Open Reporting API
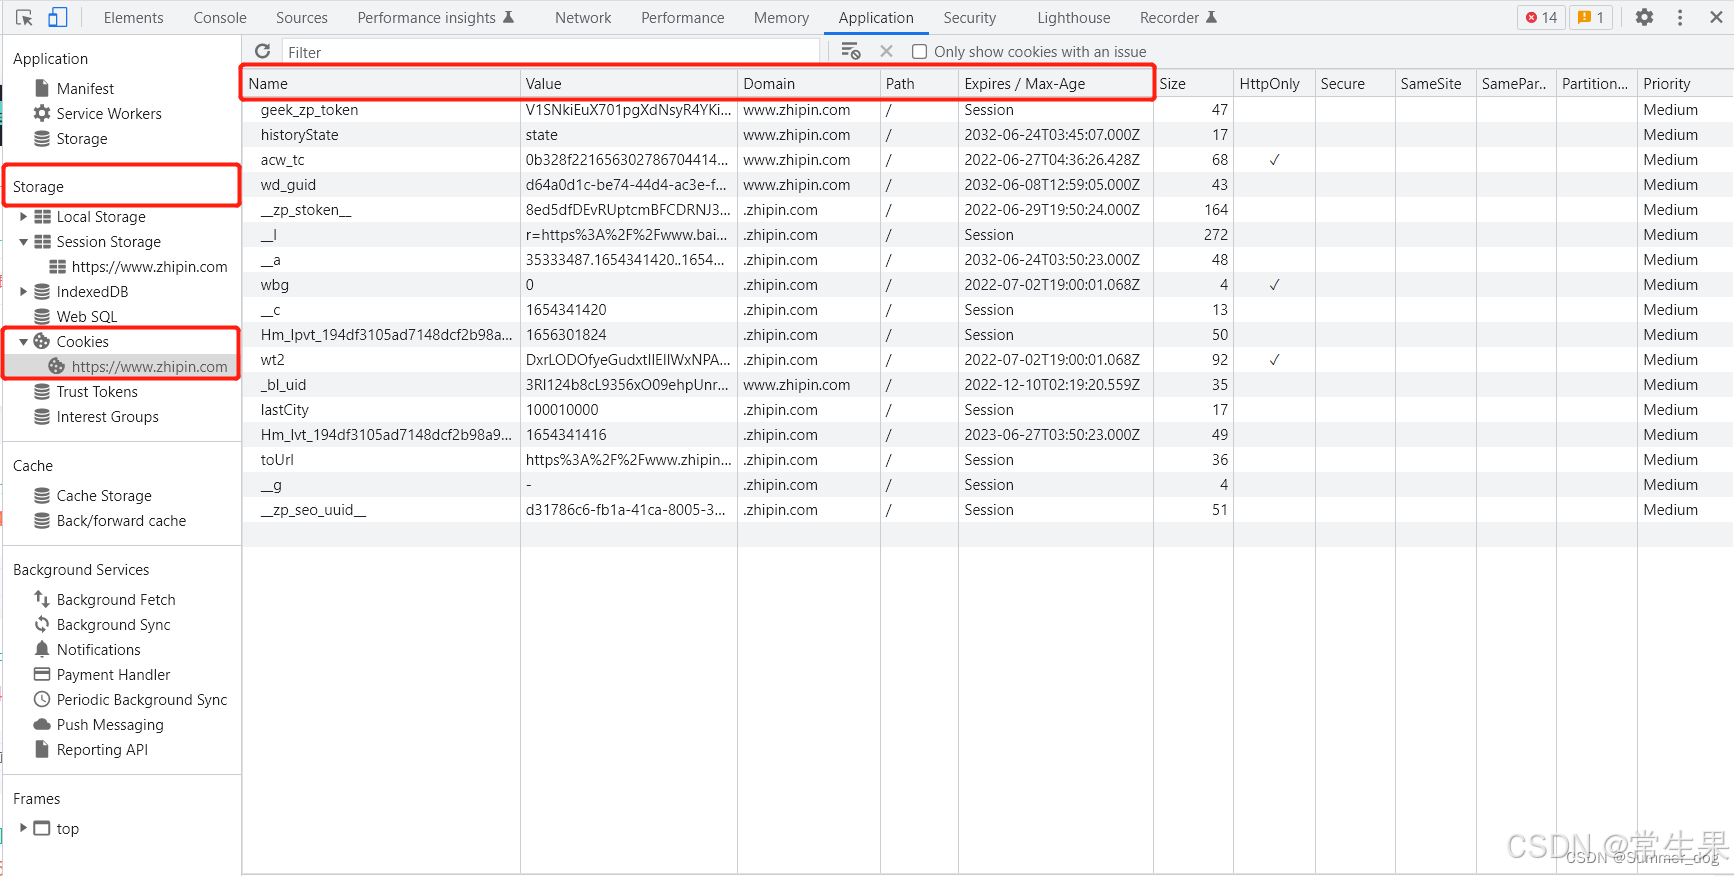The image size is (1734, 876). click(x=102, y=749)
